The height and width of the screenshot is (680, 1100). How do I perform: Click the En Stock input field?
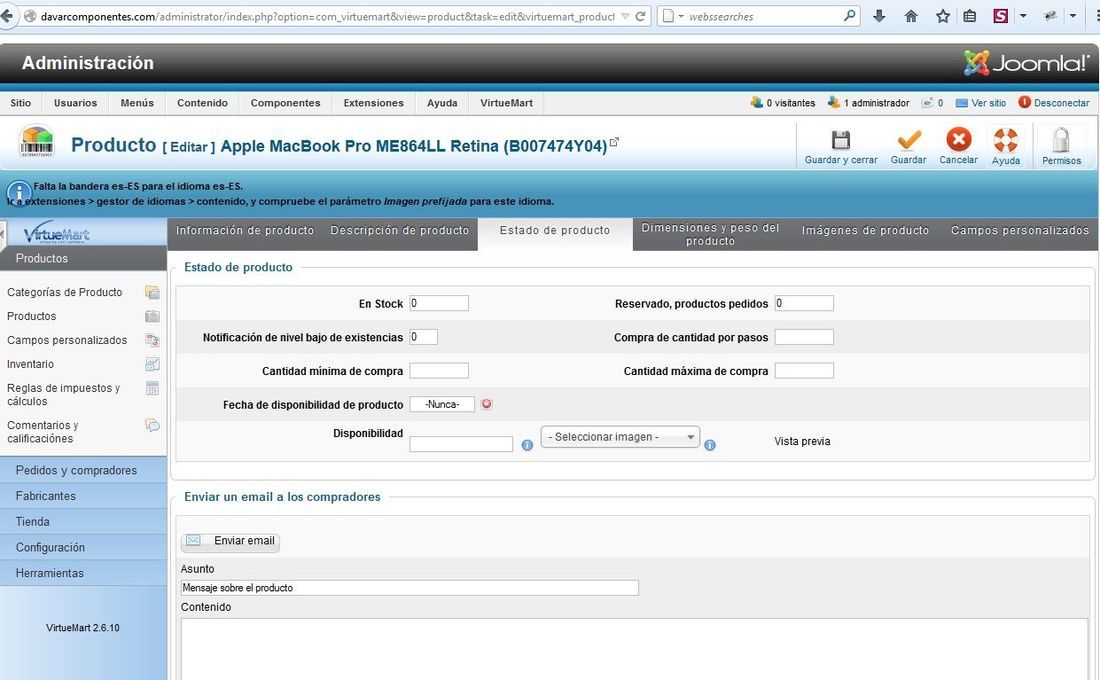[x=438, y=303]
